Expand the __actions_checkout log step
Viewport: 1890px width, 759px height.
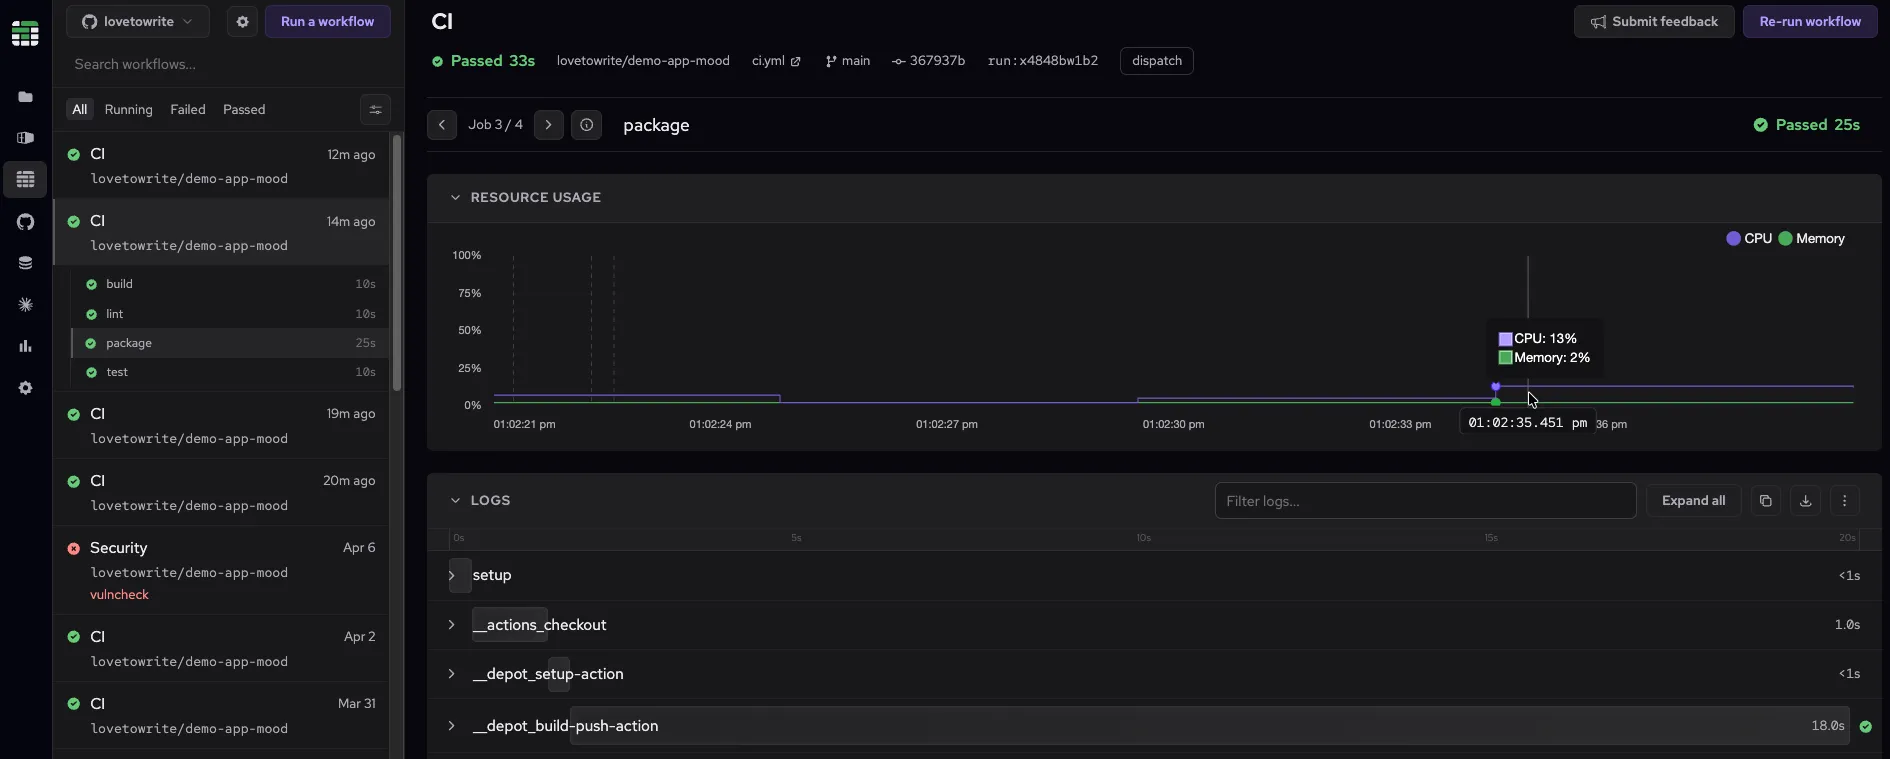point(452,625)
